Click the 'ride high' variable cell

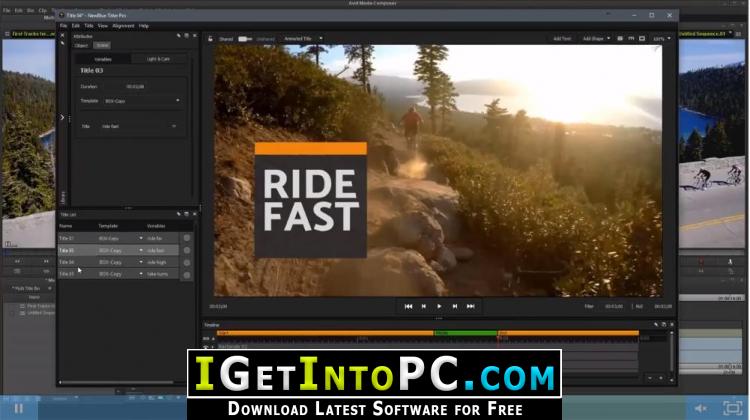(x=157, y=262)
